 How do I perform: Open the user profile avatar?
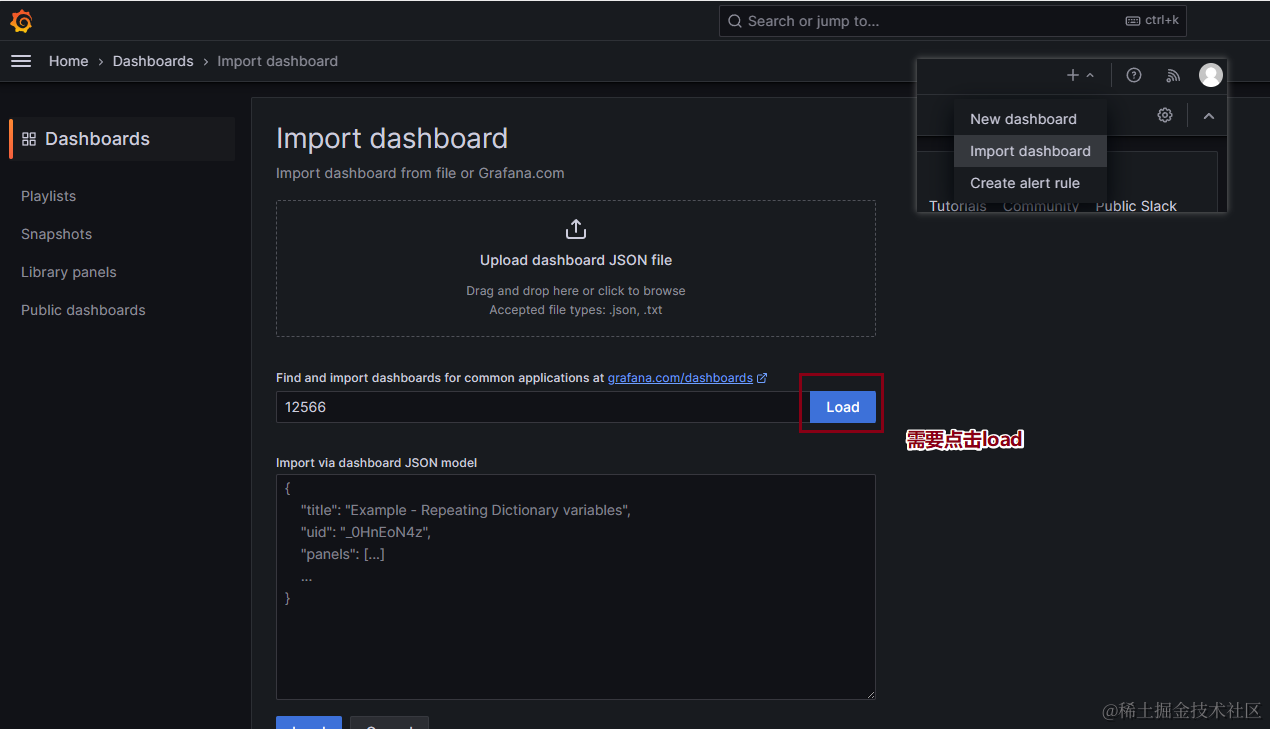tap(1211, 75)
